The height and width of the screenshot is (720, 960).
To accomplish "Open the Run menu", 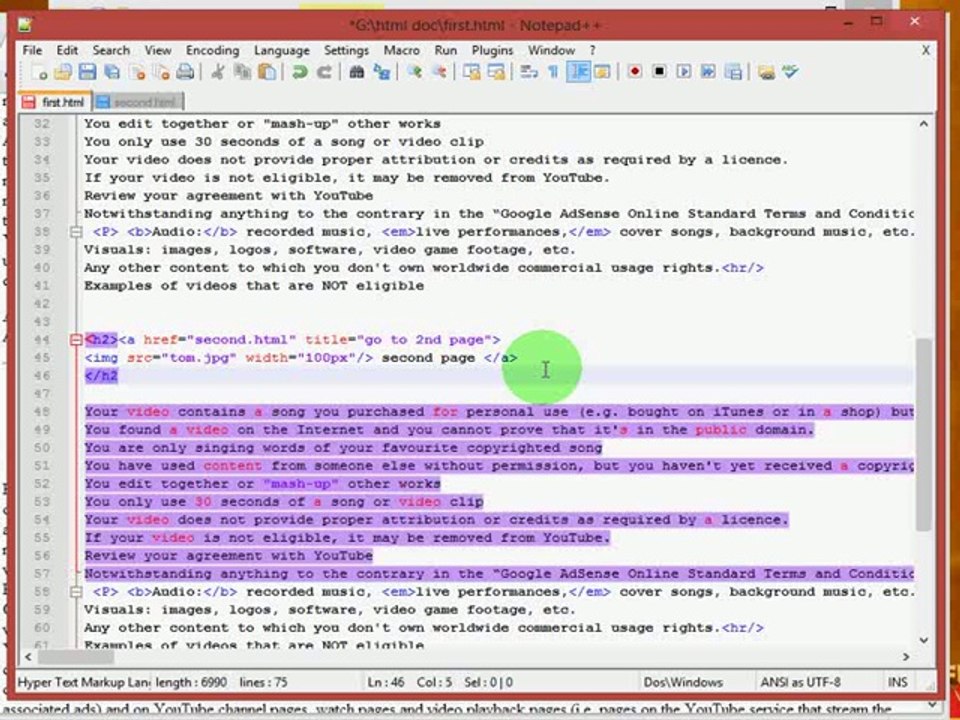I will coord(445,50).
